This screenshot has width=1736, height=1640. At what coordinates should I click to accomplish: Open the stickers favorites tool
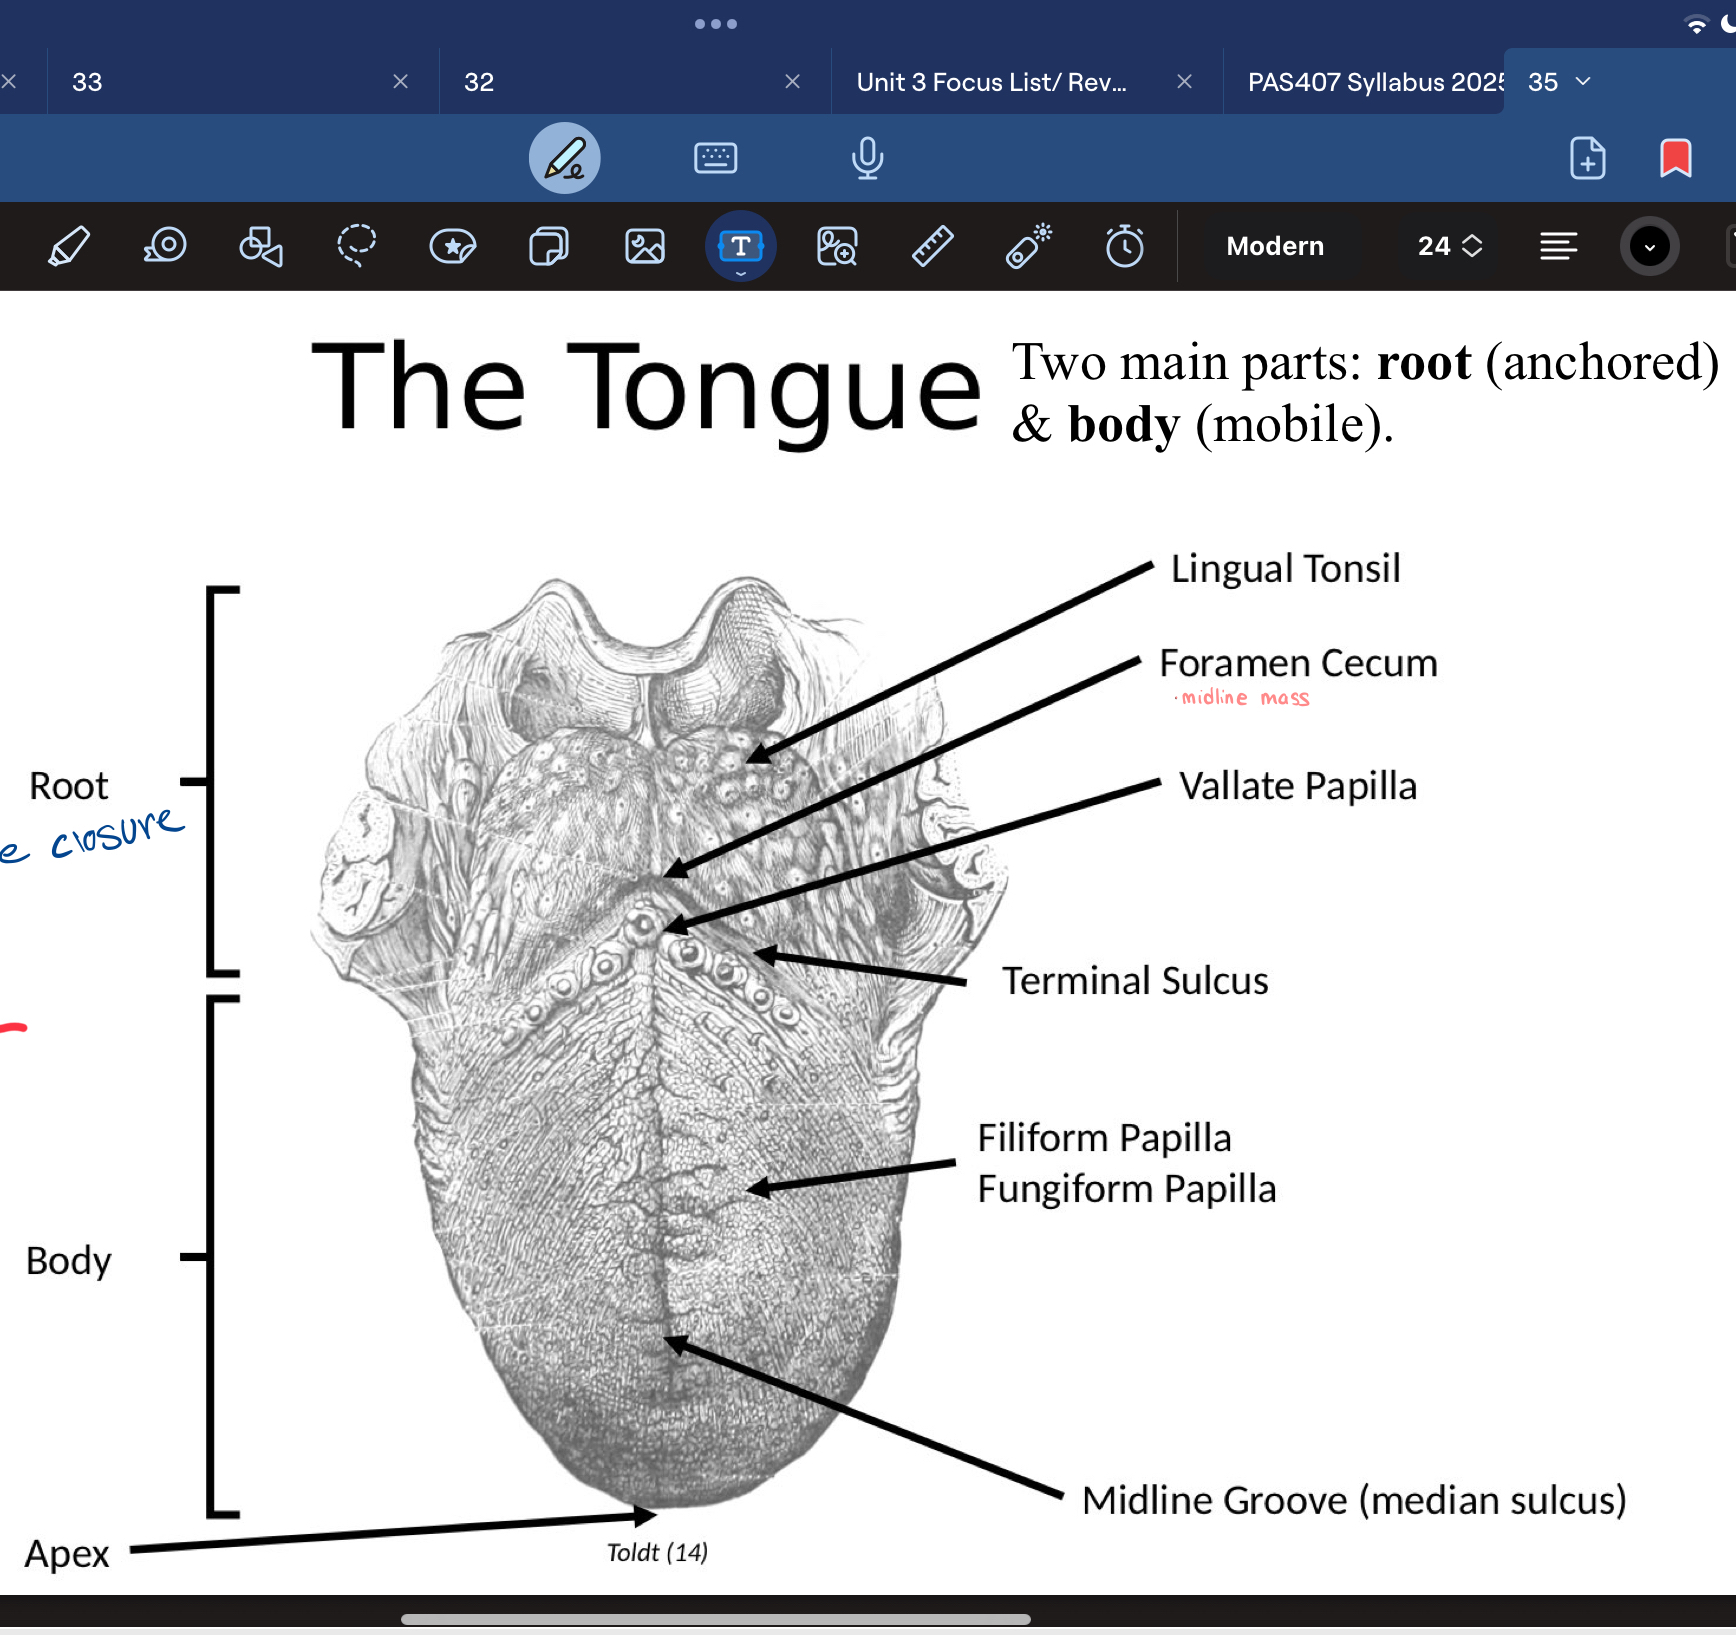coord(453,246)
